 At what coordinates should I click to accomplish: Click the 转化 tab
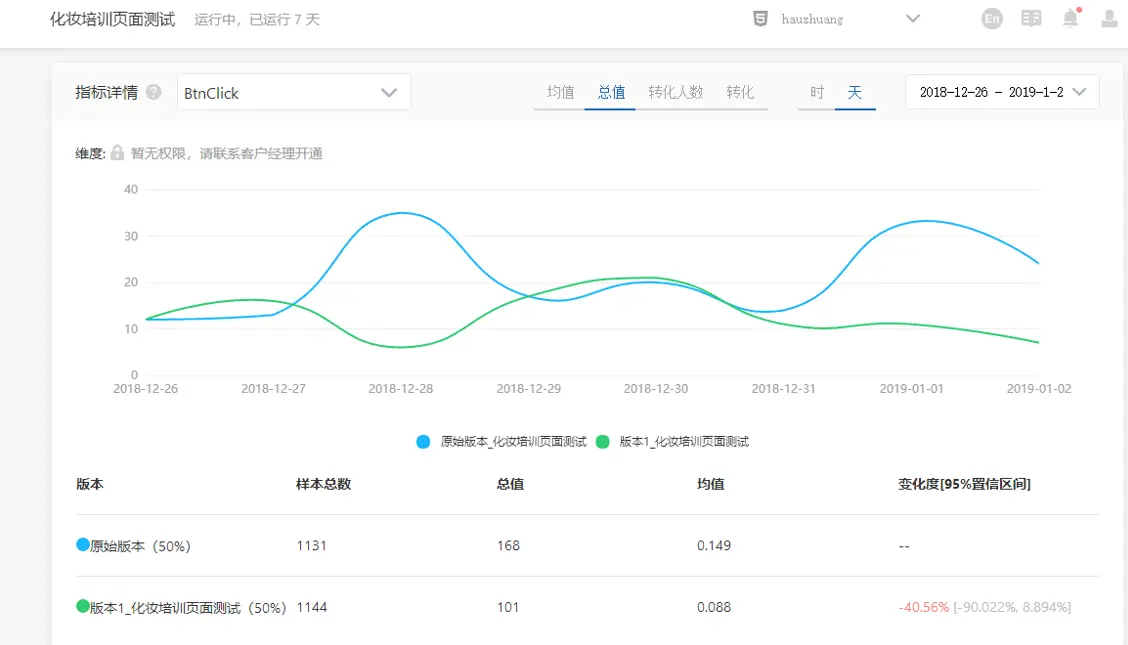742,91
